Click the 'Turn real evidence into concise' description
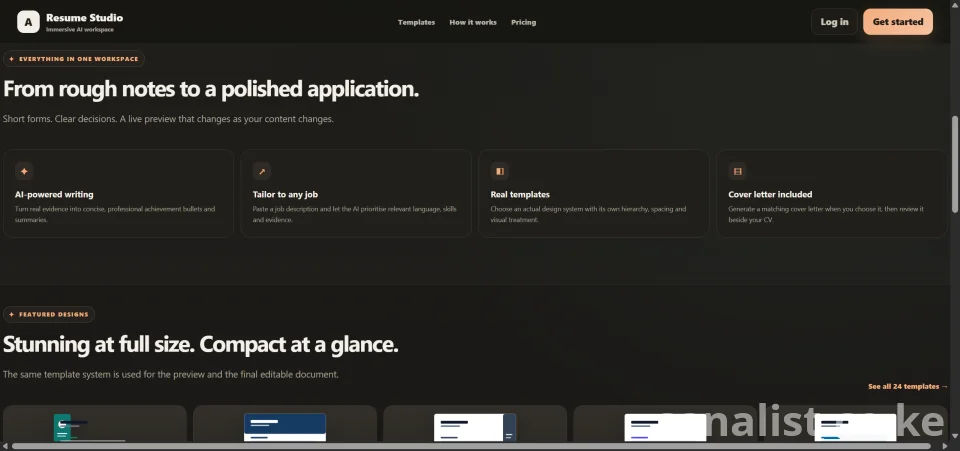 point(115,214)
